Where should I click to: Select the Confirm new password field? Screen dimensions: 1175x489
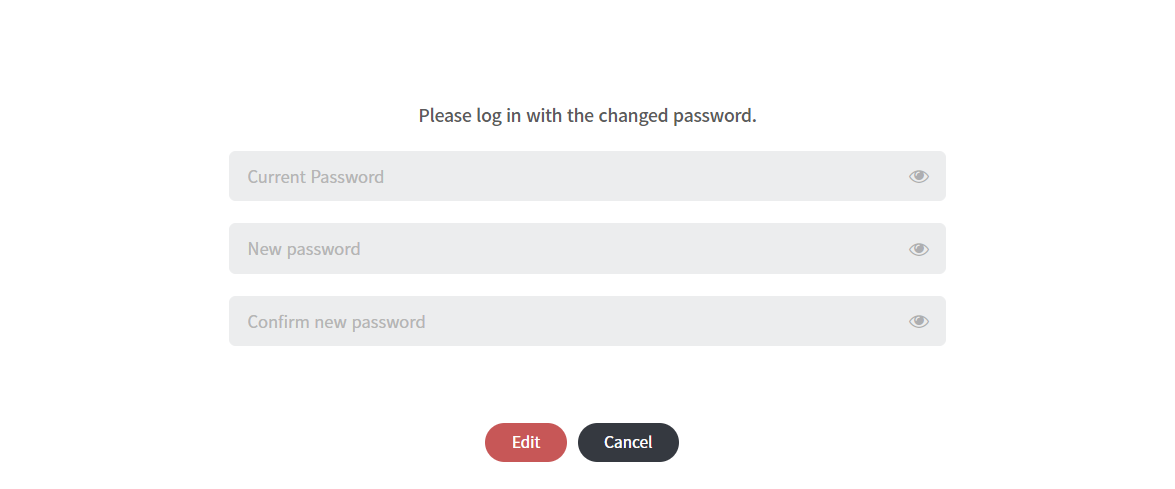point(560,321)
